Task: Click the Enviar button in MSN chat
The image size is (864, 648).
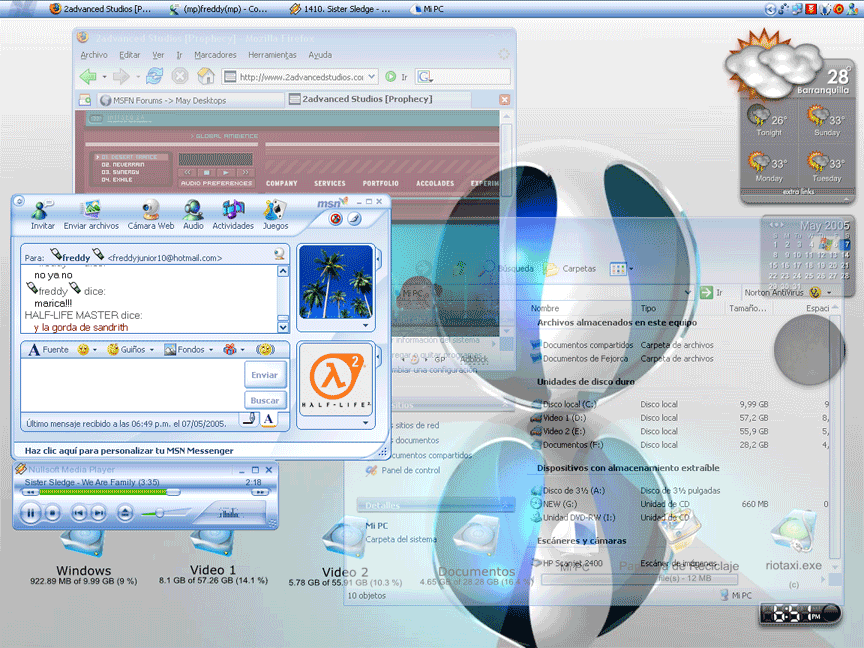Action: coord(265,375)
